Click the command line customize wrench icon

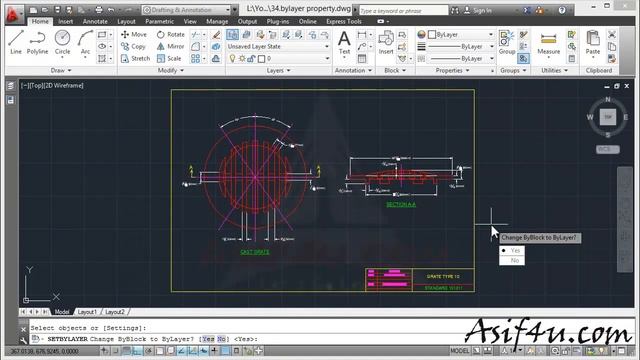tap(23, 339)
